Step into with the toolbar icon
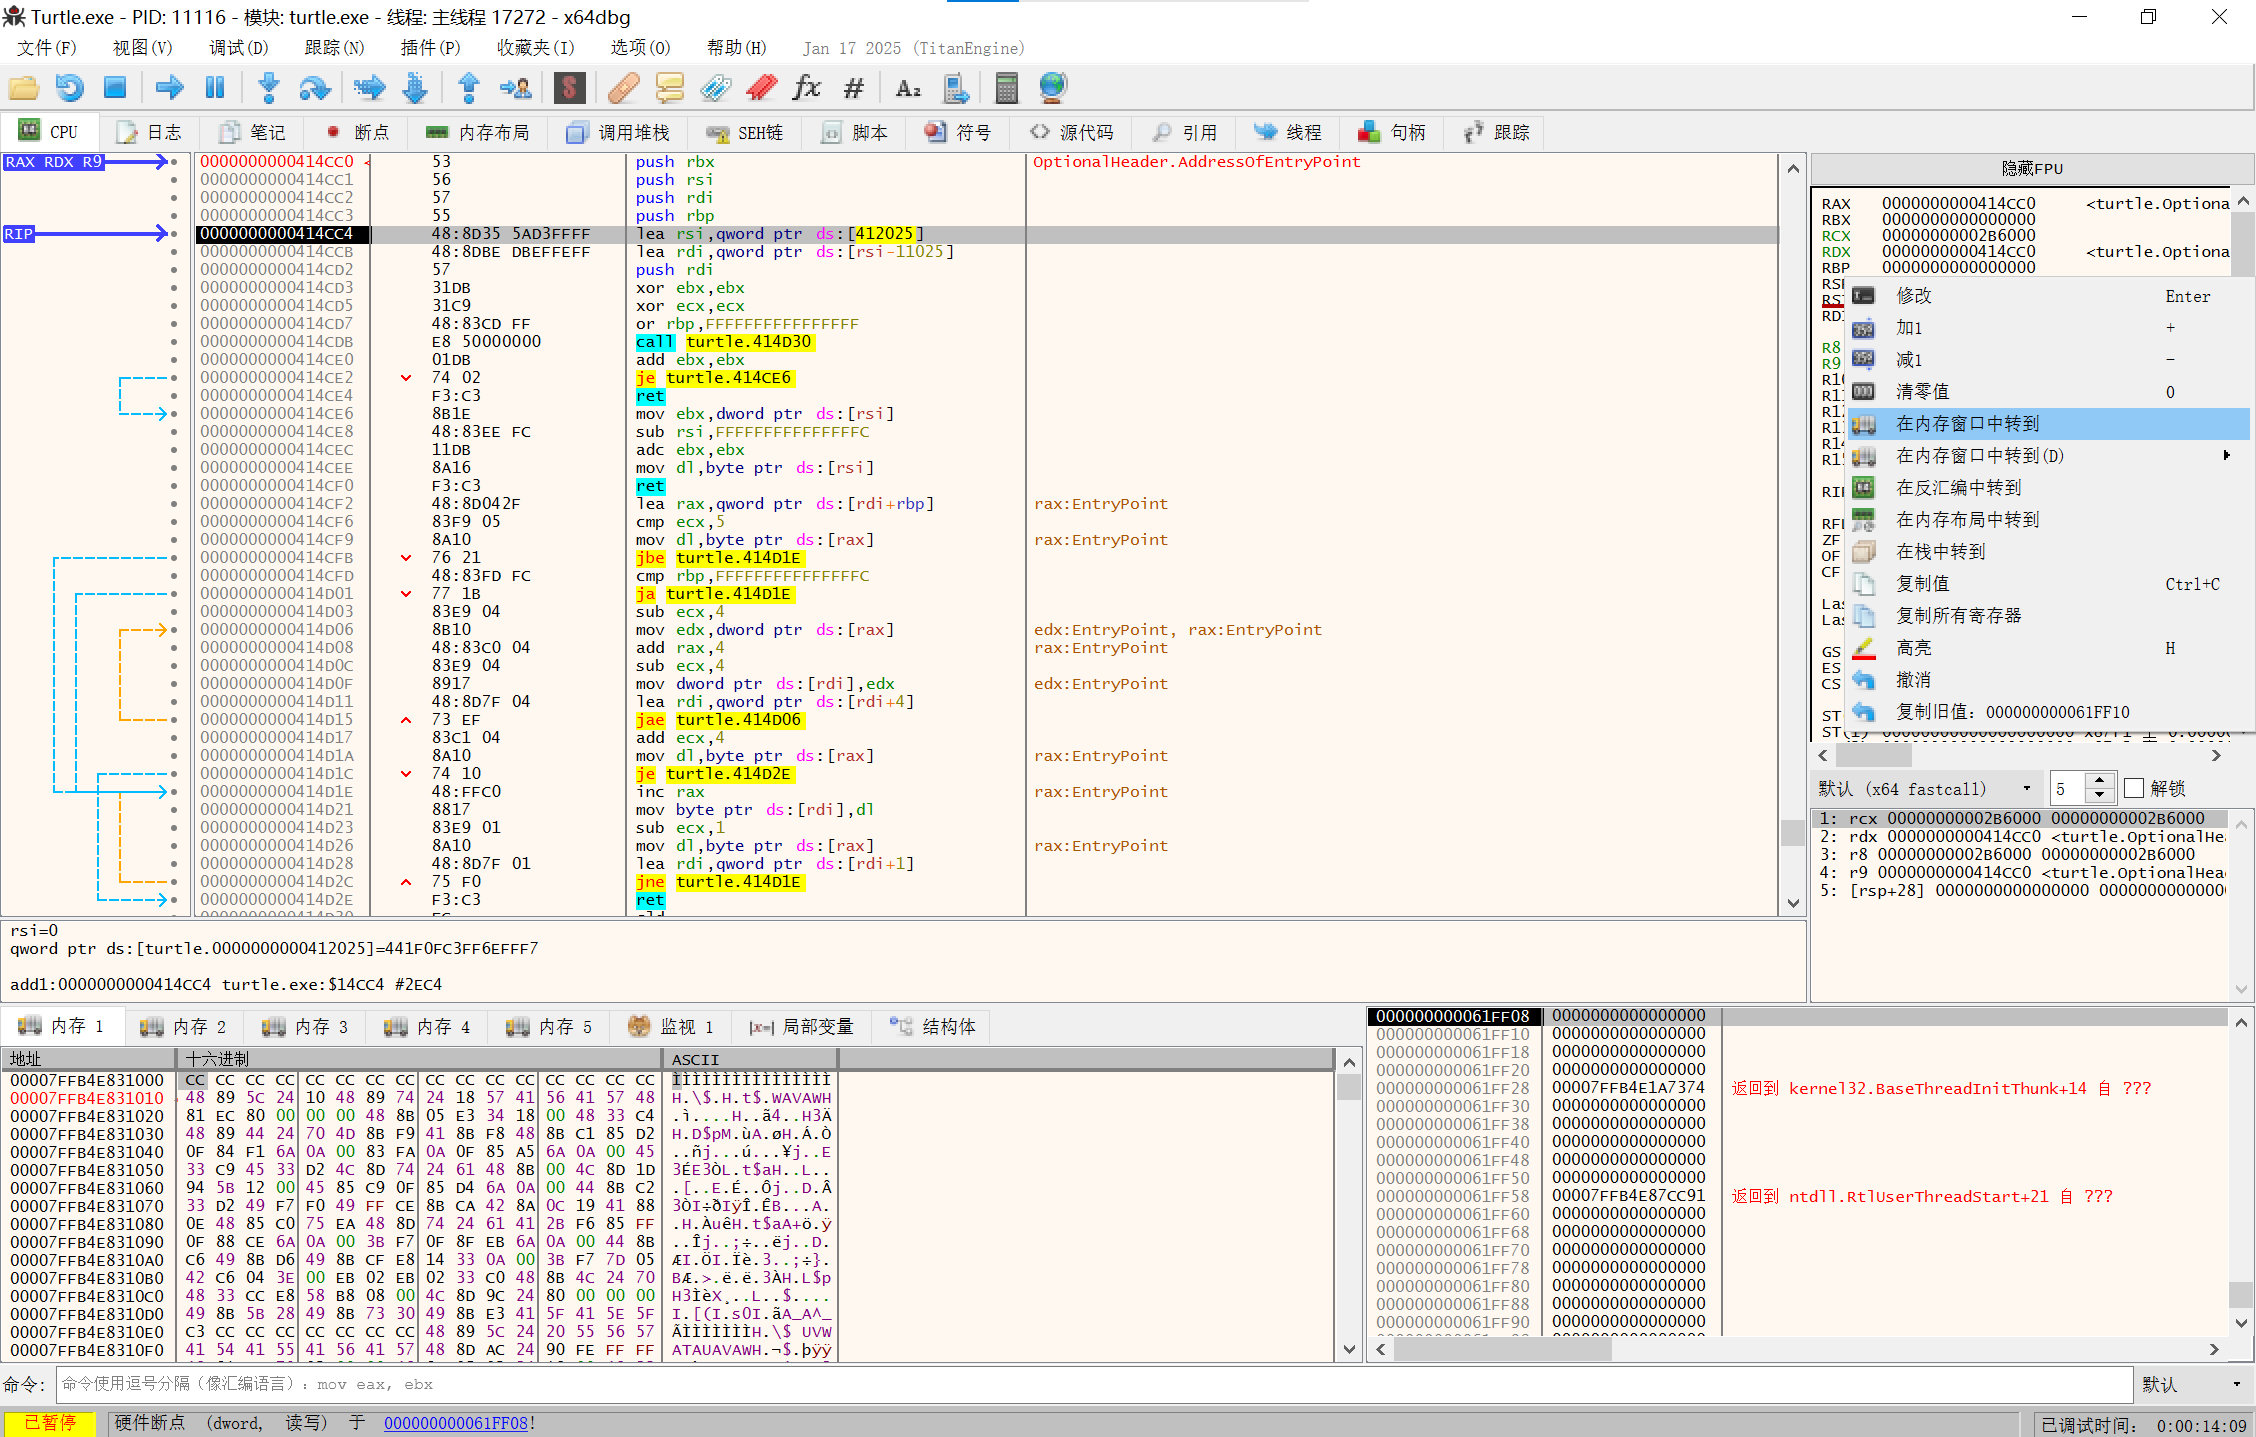The image size is (2256, 1437). coord(268,88)
